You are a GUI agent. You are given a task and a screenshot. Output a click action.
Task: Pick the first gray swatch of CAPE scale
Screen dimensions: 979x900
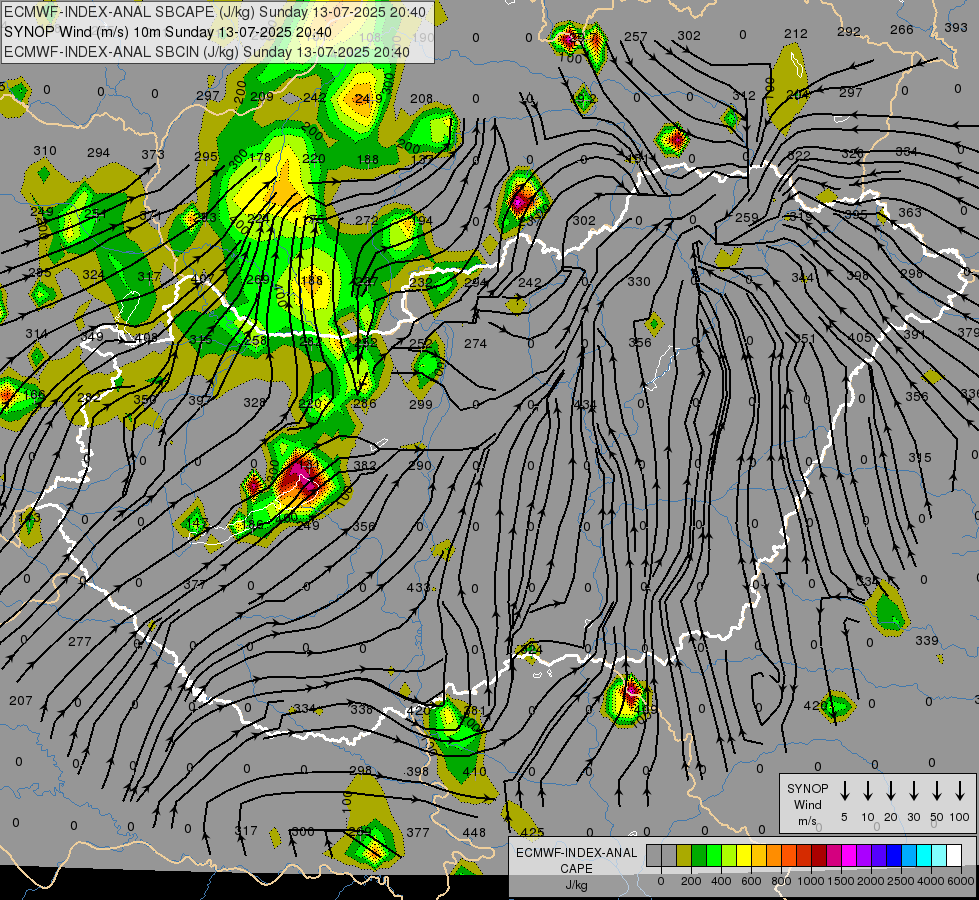click(654, 855)
